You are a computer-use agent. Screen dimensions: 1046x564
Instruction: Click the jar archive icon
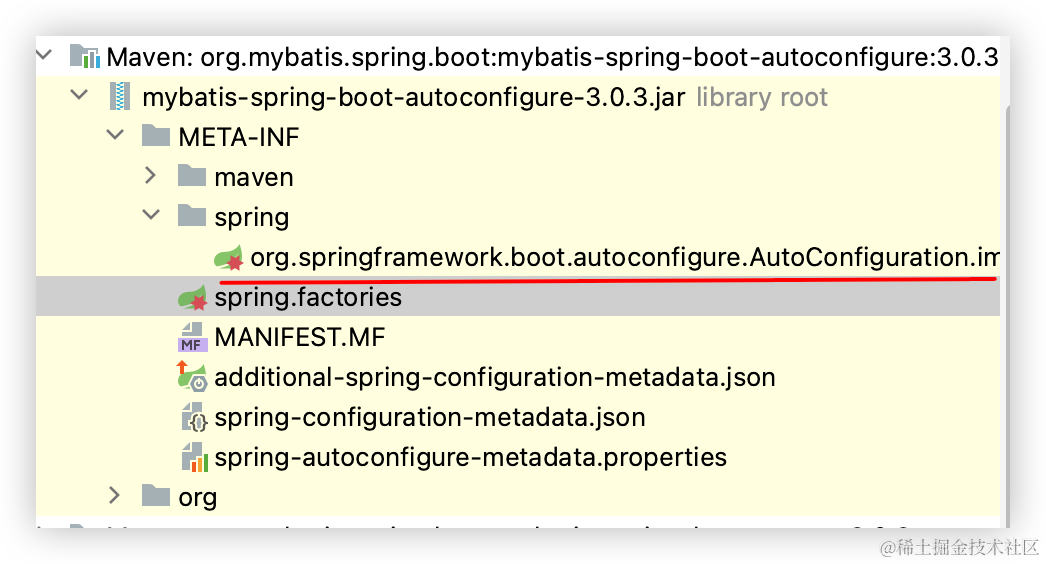point(120,97)
